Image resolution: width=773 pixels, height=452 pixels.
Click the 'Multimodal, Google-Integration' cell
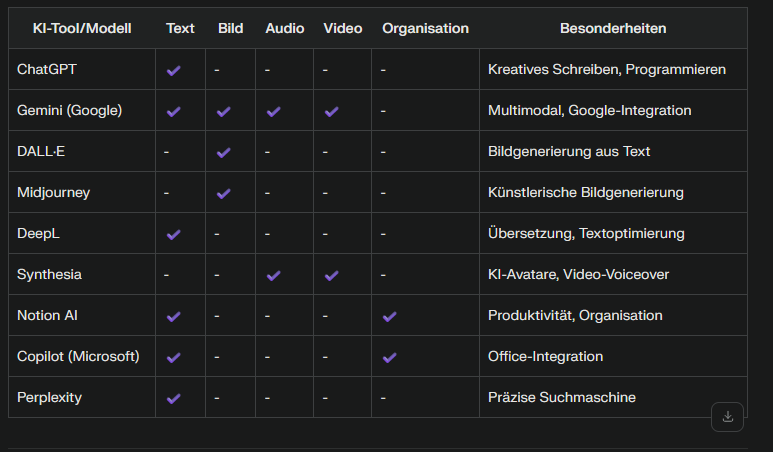pos(589,110)
